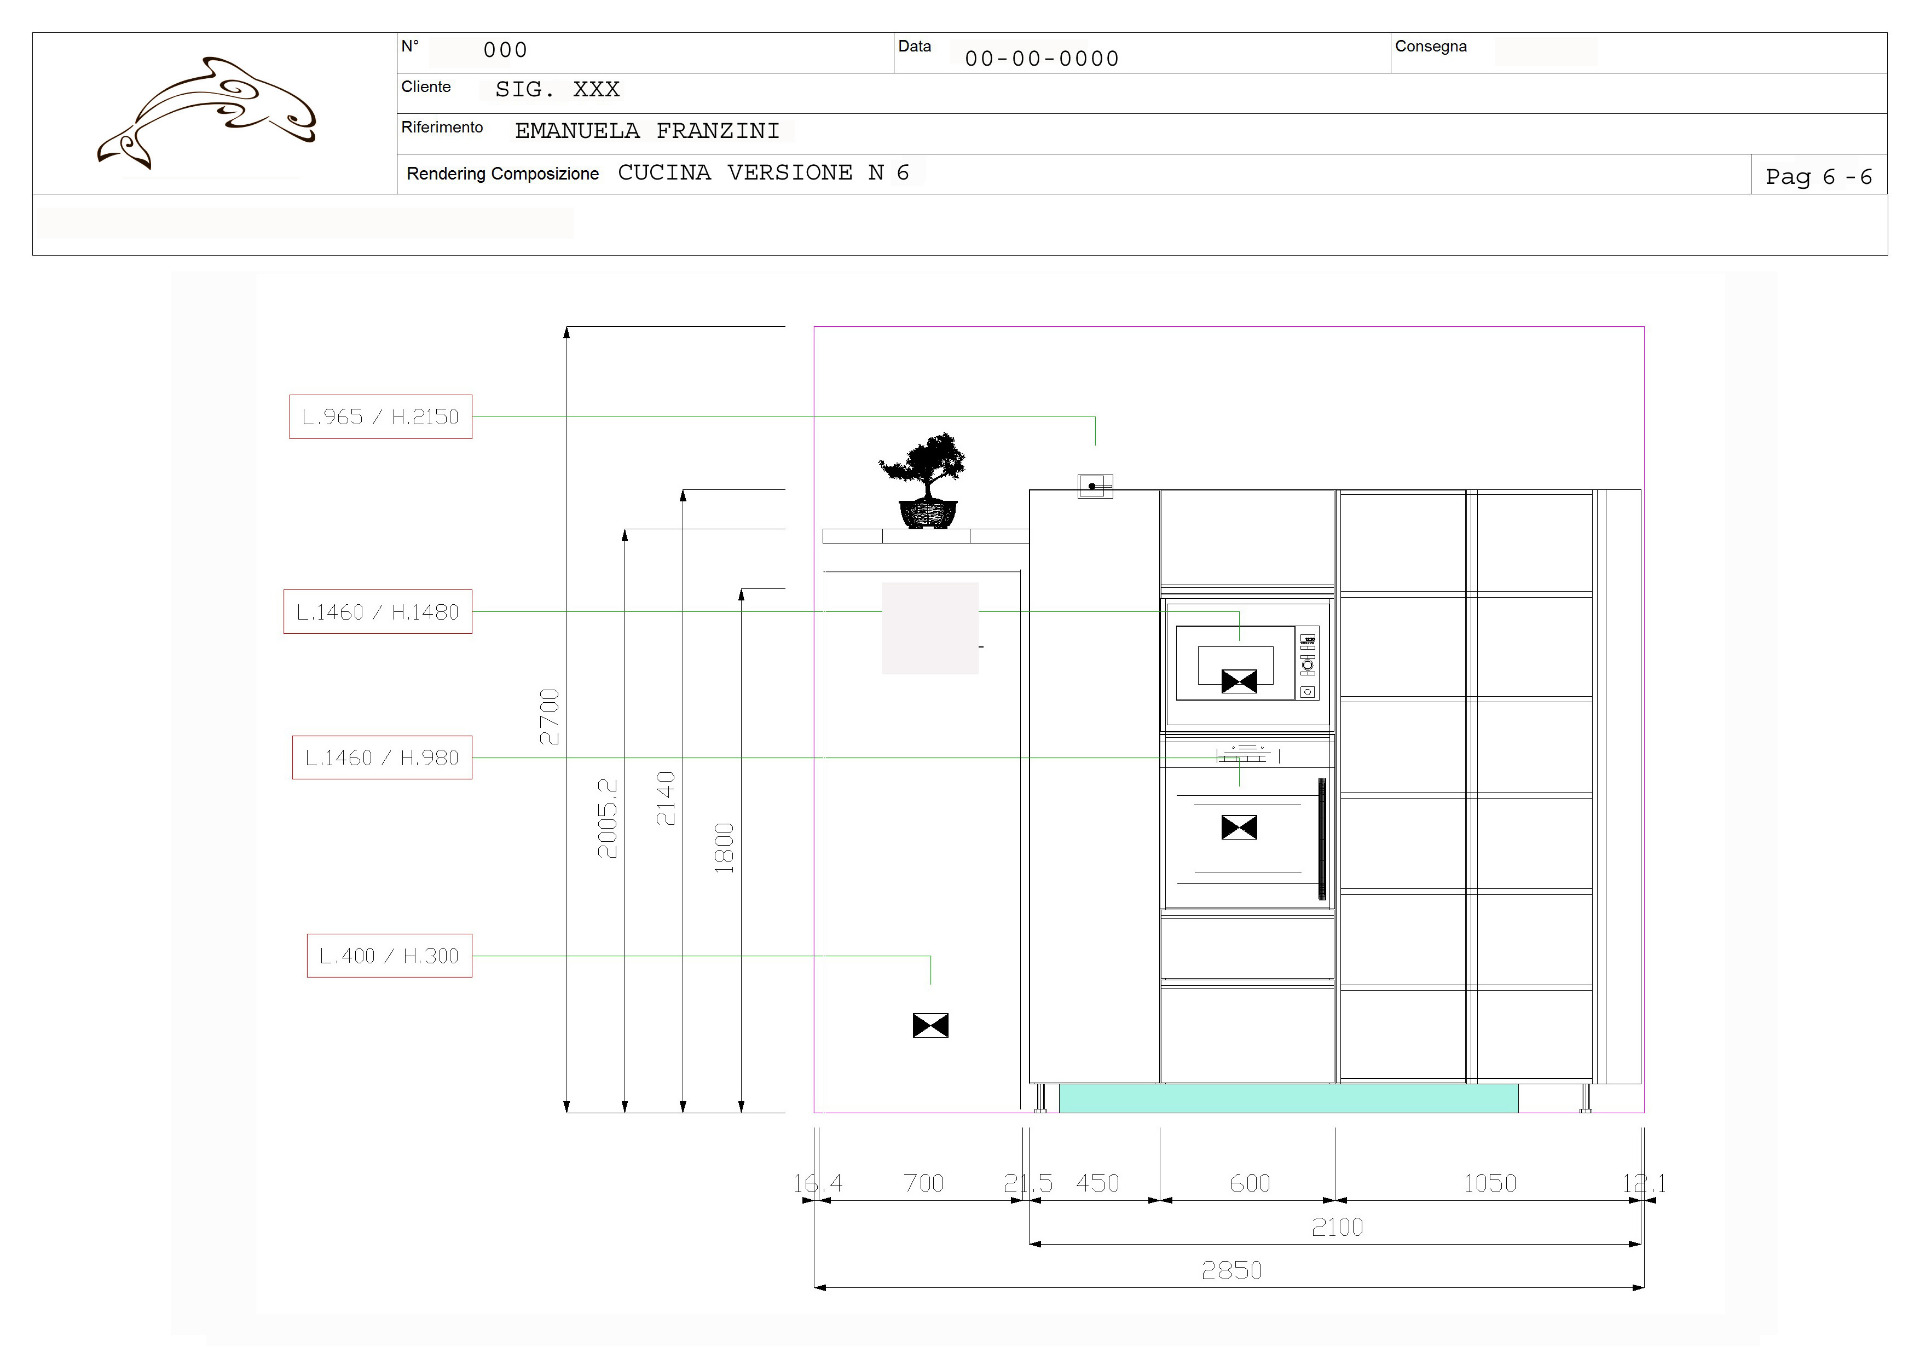Select the L.1460 / H.1480 label

click(x=378, y=612)
